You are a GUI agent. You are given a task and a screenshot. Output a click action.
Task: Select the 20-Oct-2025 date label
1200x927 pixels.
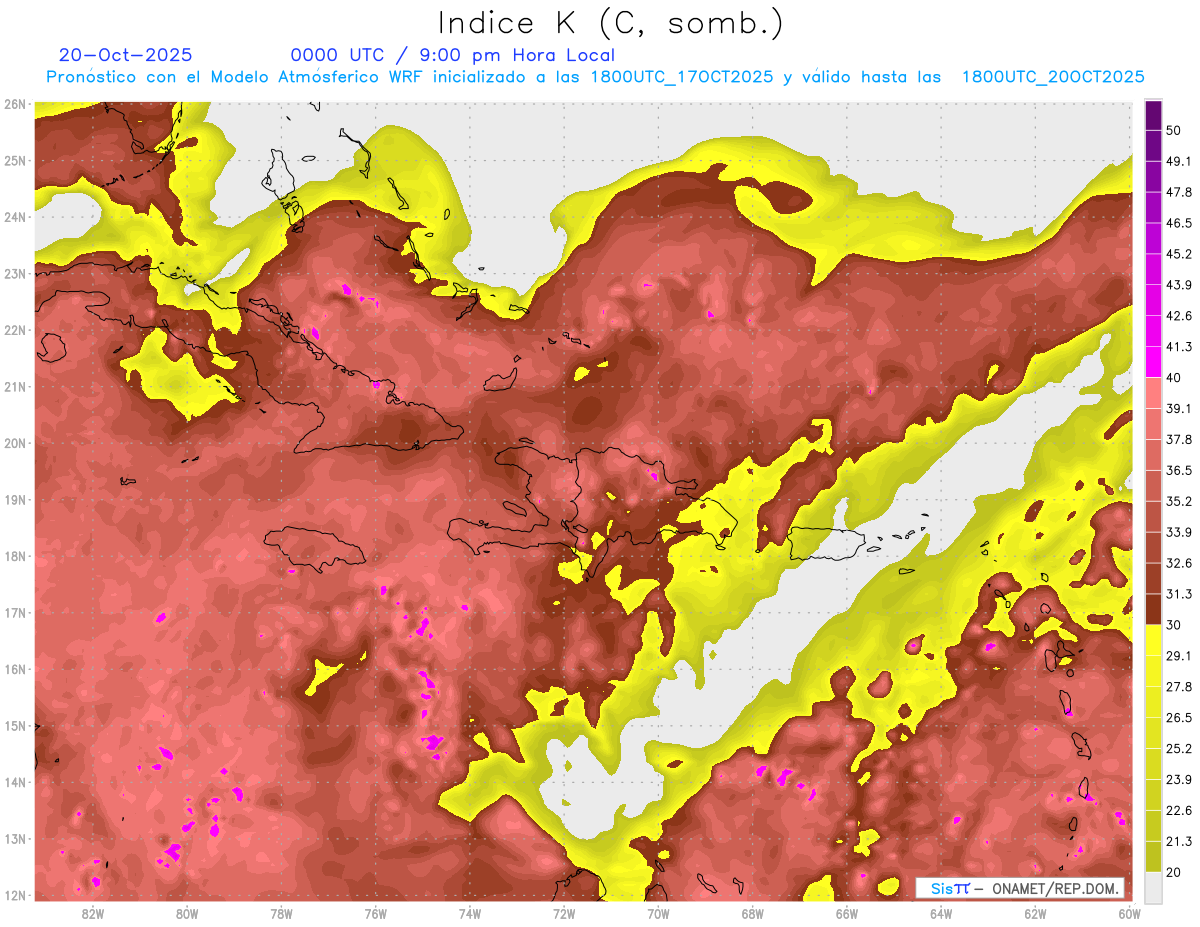(x=125, y=55)
